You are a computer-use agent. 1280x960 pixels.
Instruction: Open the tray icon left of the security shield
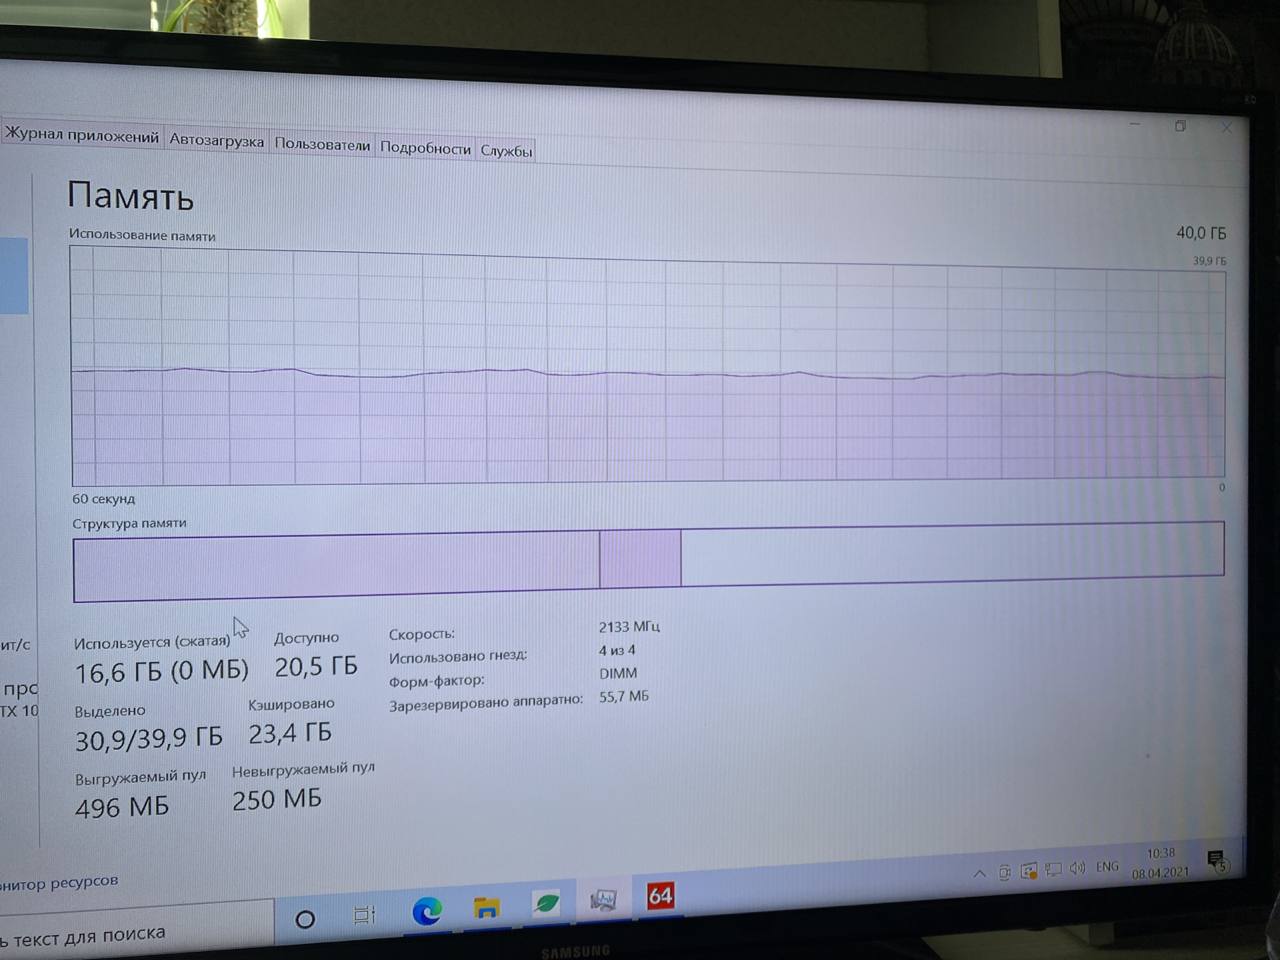pos(1005,872)
